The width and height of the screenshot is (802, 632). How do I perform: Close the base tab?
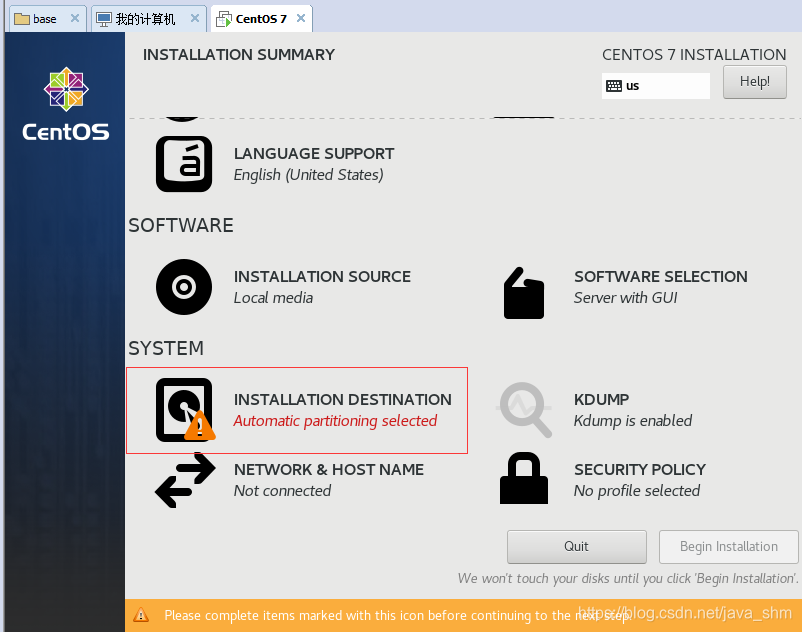click(75, 18)
